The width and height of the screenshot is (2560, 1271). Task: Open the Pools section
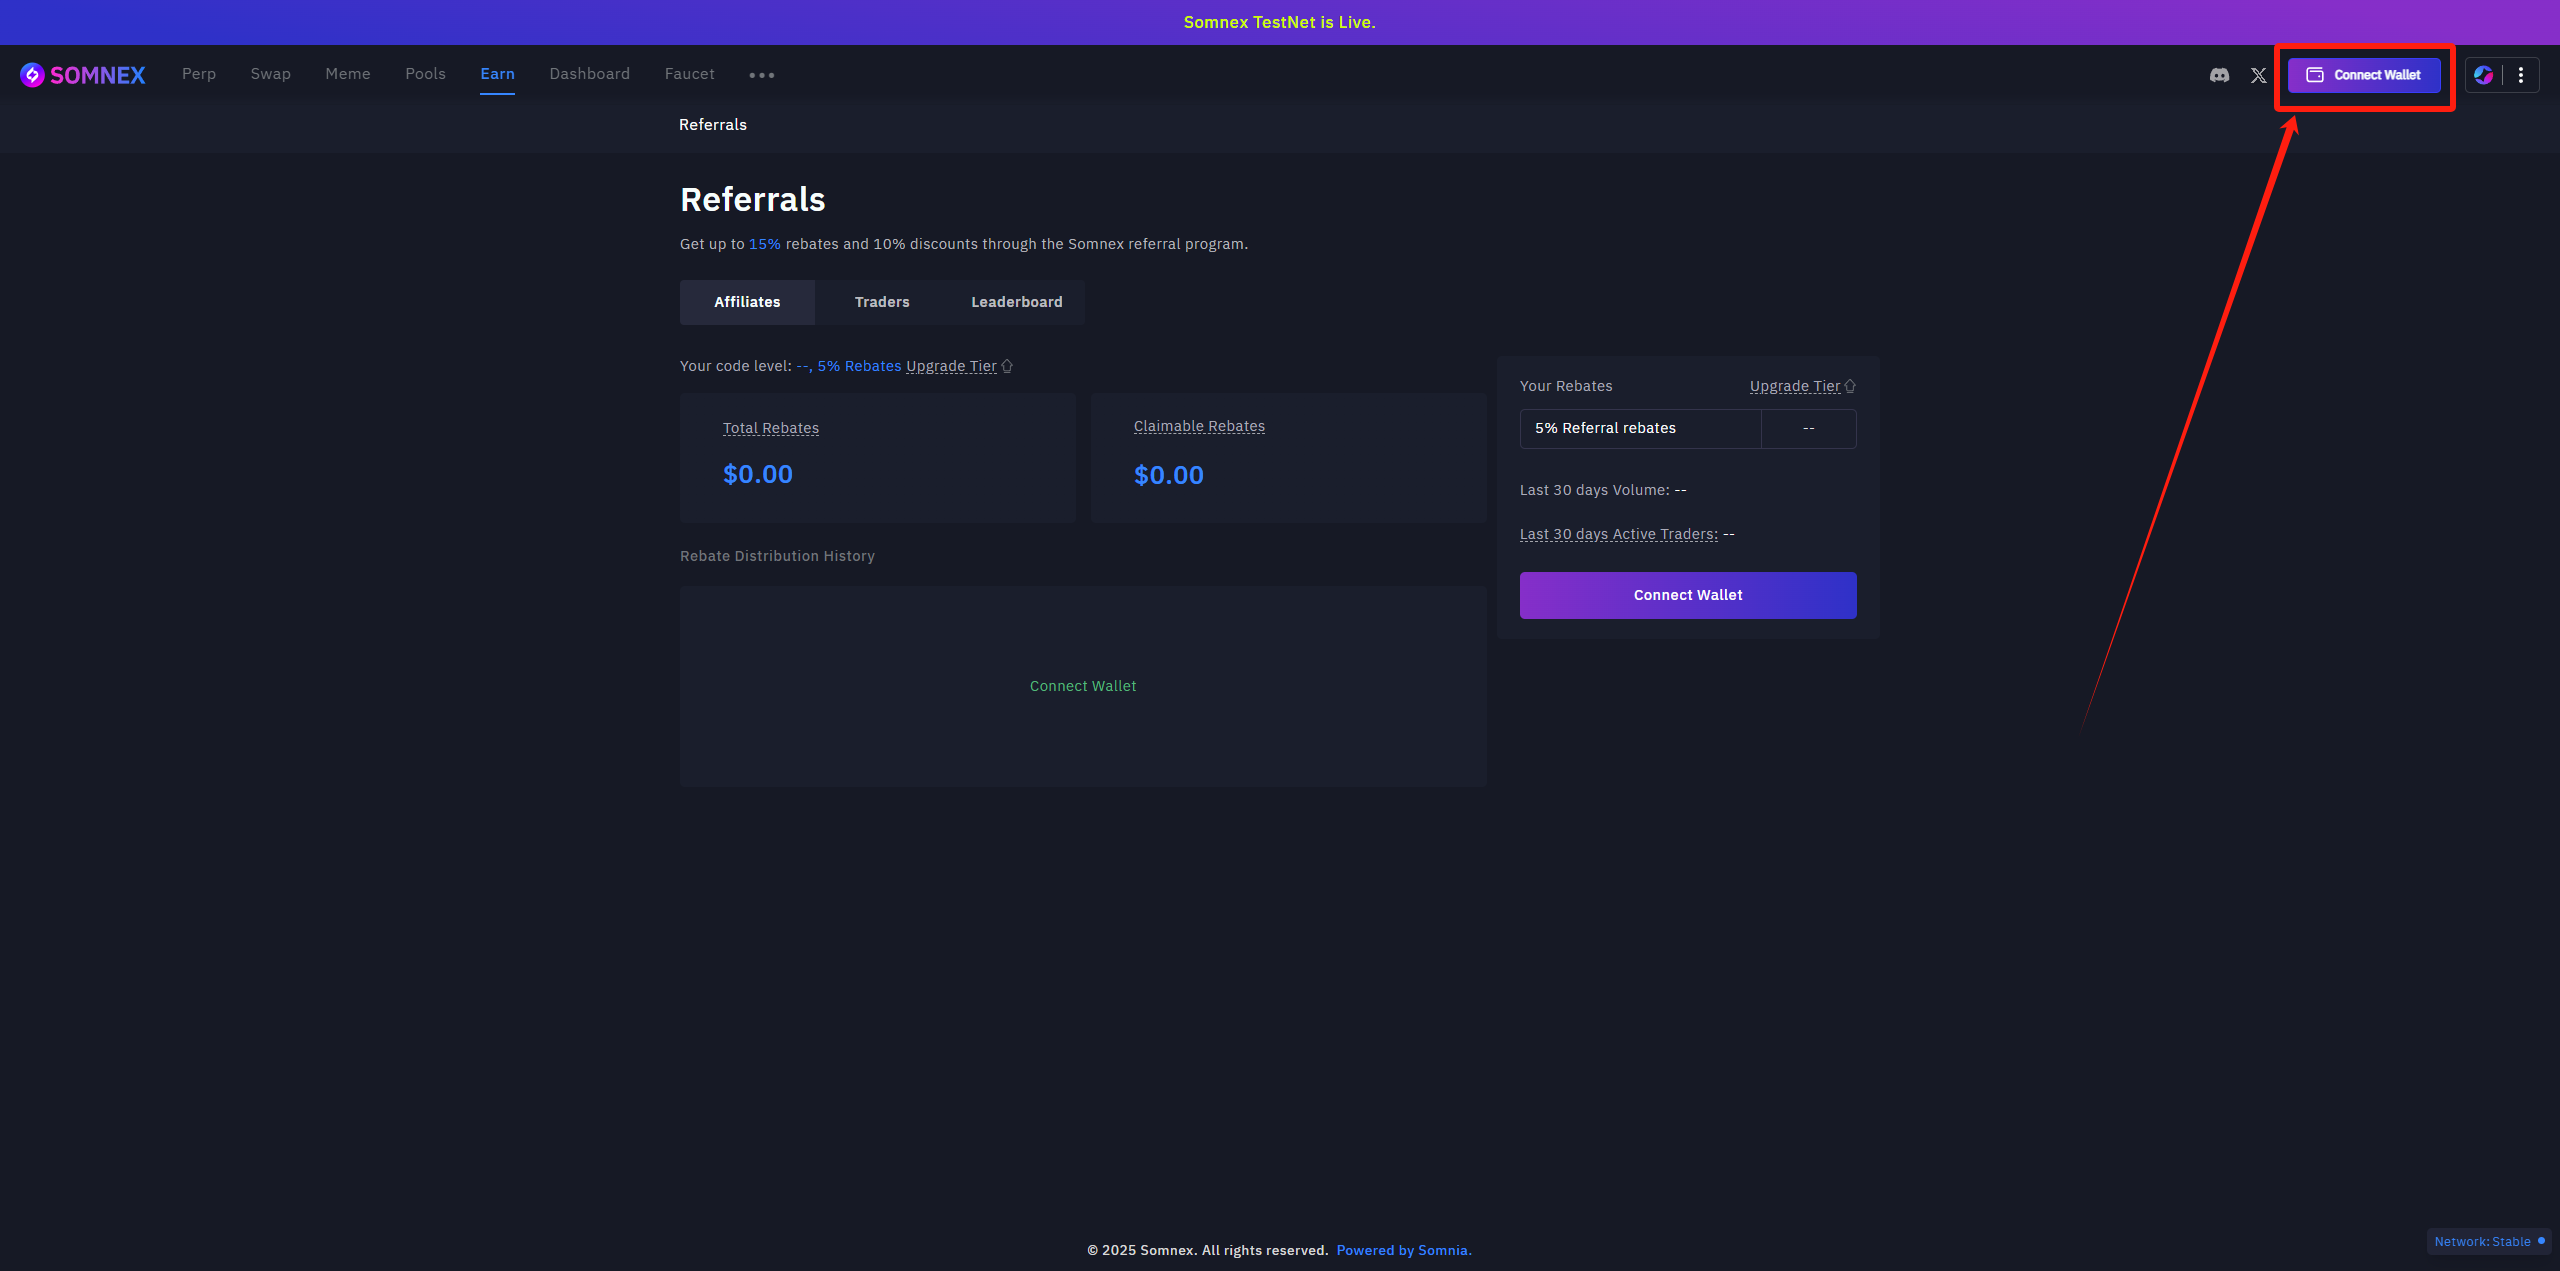point(426,74)
